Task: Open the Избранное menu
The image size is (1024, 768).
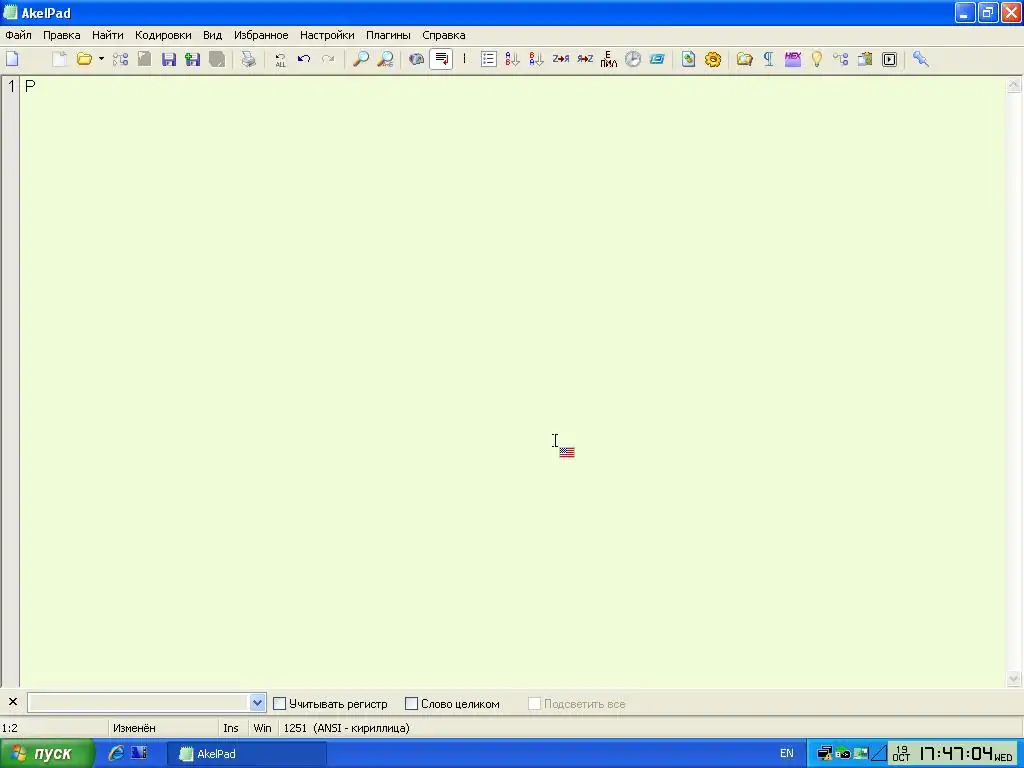Action: point(261,35)
